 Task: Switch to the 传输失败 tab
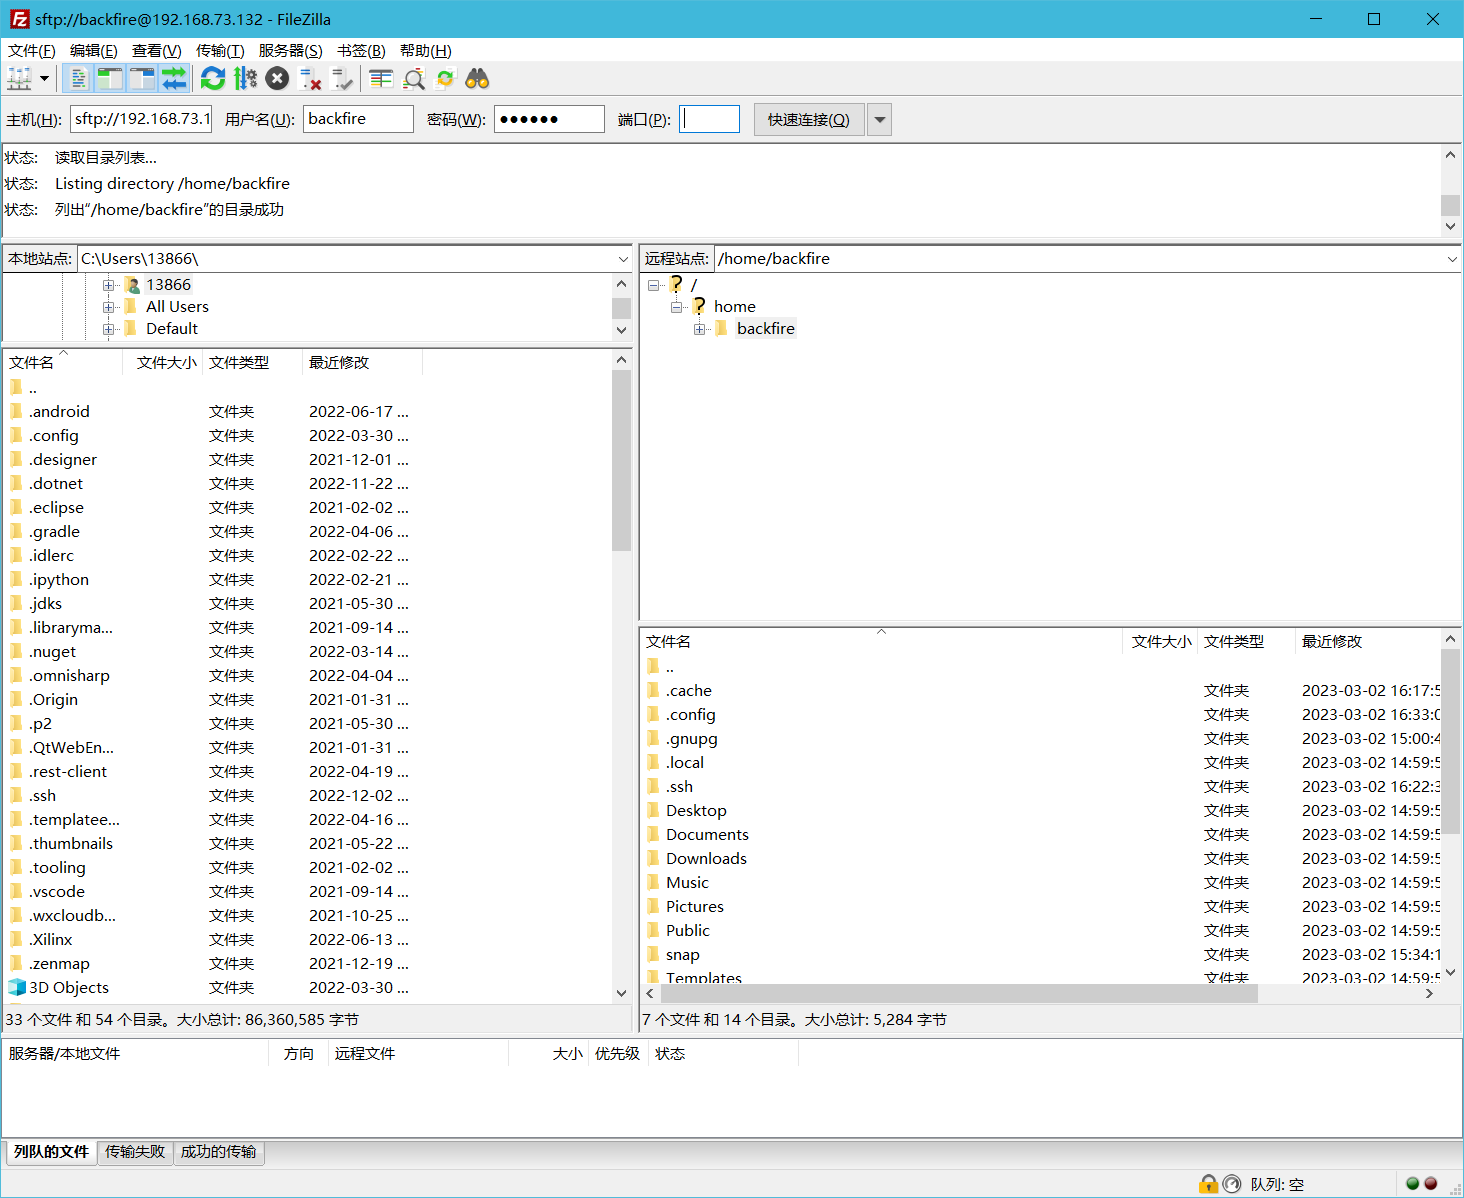point(135,1152)
